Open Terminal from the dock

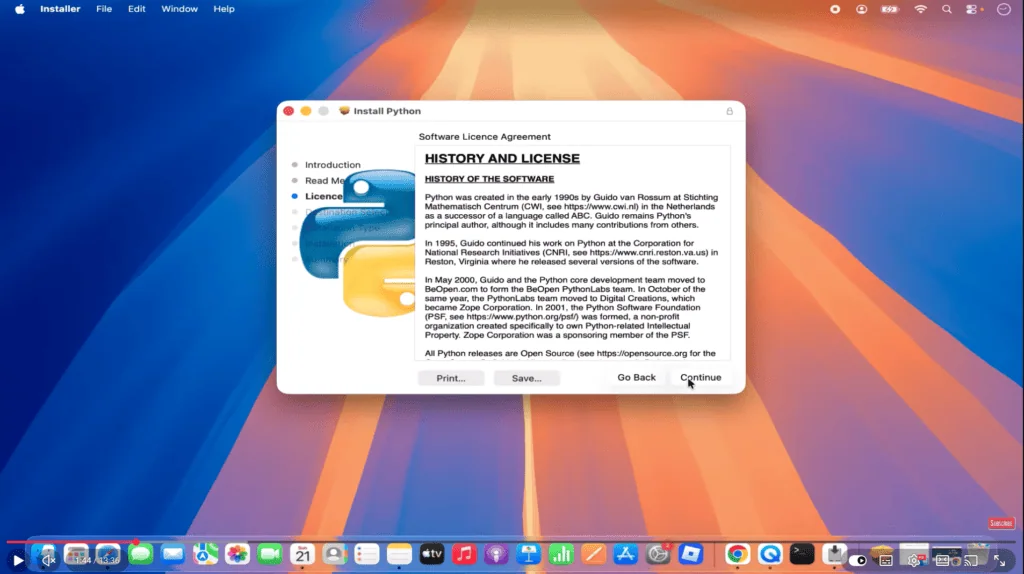click(802, 554)
